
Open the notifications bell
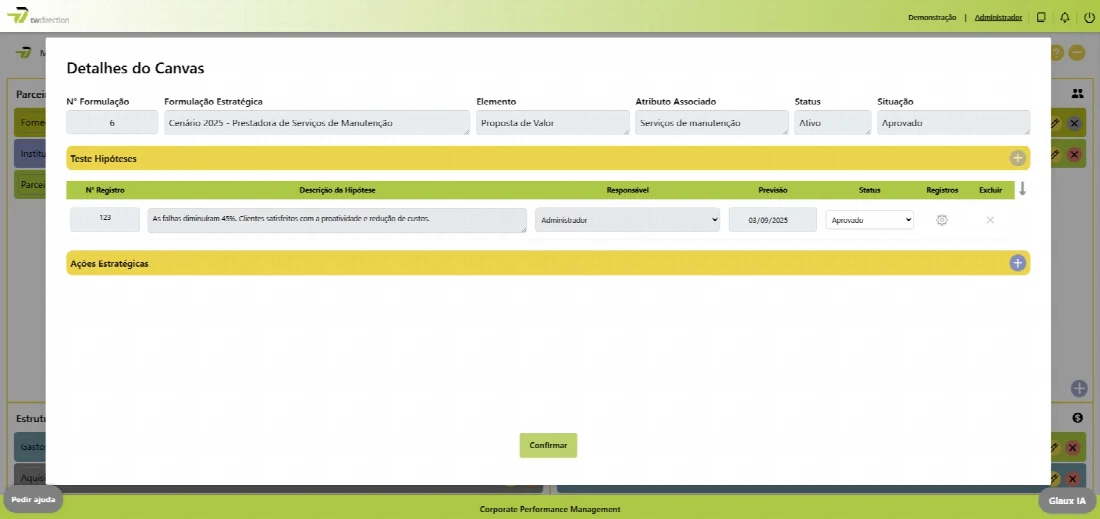(x=1064, y=18)
